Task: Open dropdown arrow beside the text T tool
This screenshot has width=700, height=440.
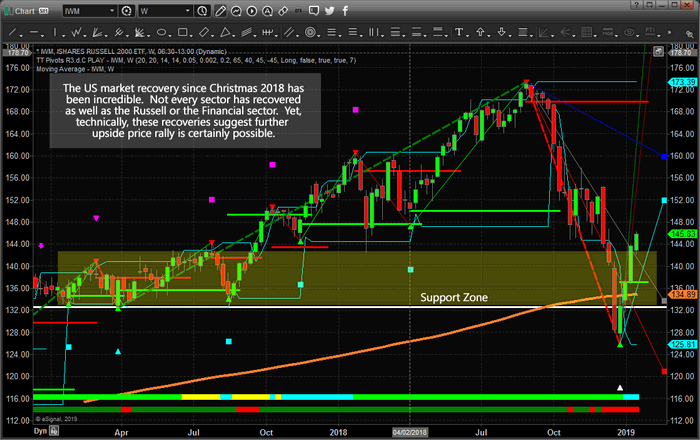Action: pos(467,35)
